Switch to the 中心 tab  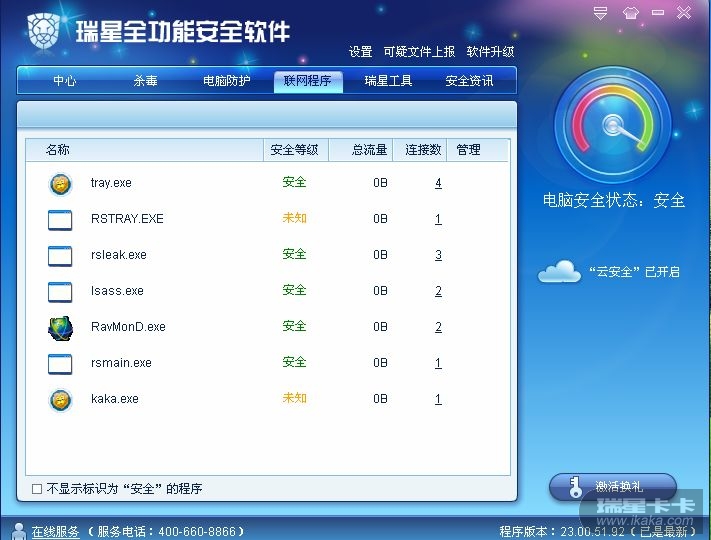tap(64, 81)
